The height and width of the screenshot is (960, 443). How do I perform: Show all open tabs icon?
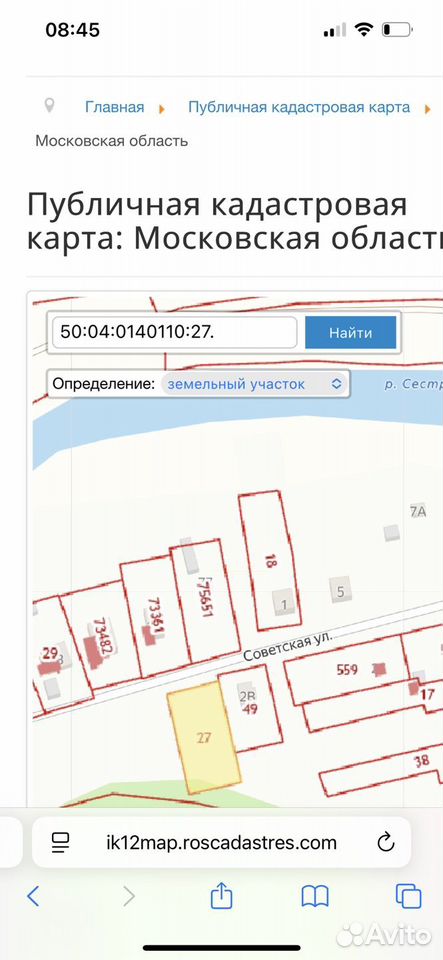click(409, 896)
